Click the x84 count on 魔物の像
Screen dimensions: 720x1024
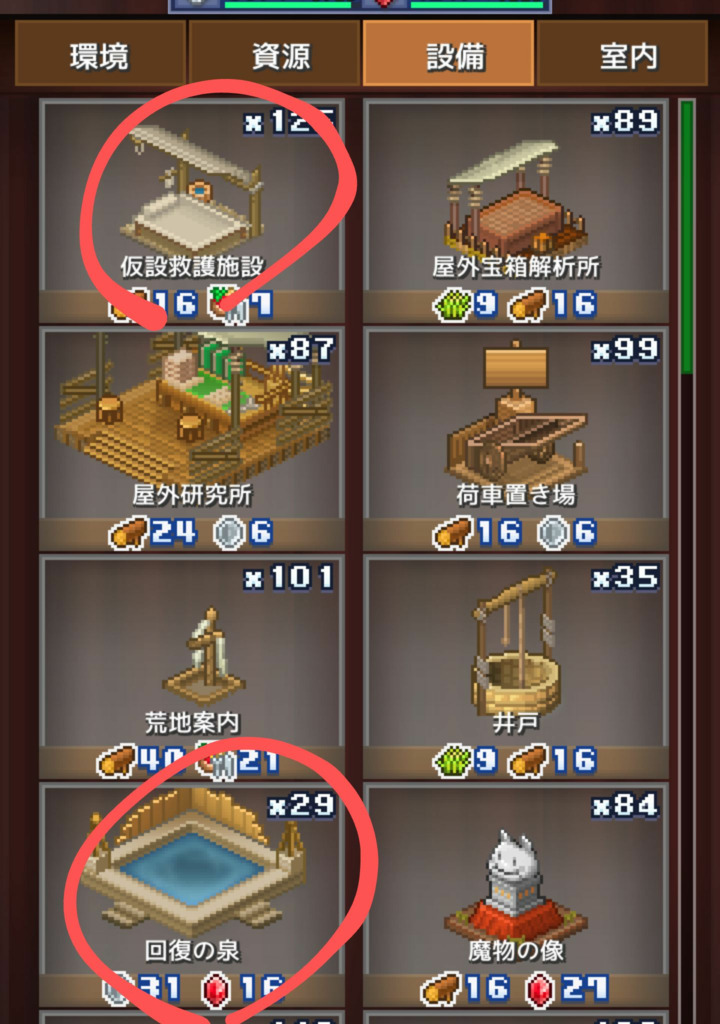pos(625,806)
